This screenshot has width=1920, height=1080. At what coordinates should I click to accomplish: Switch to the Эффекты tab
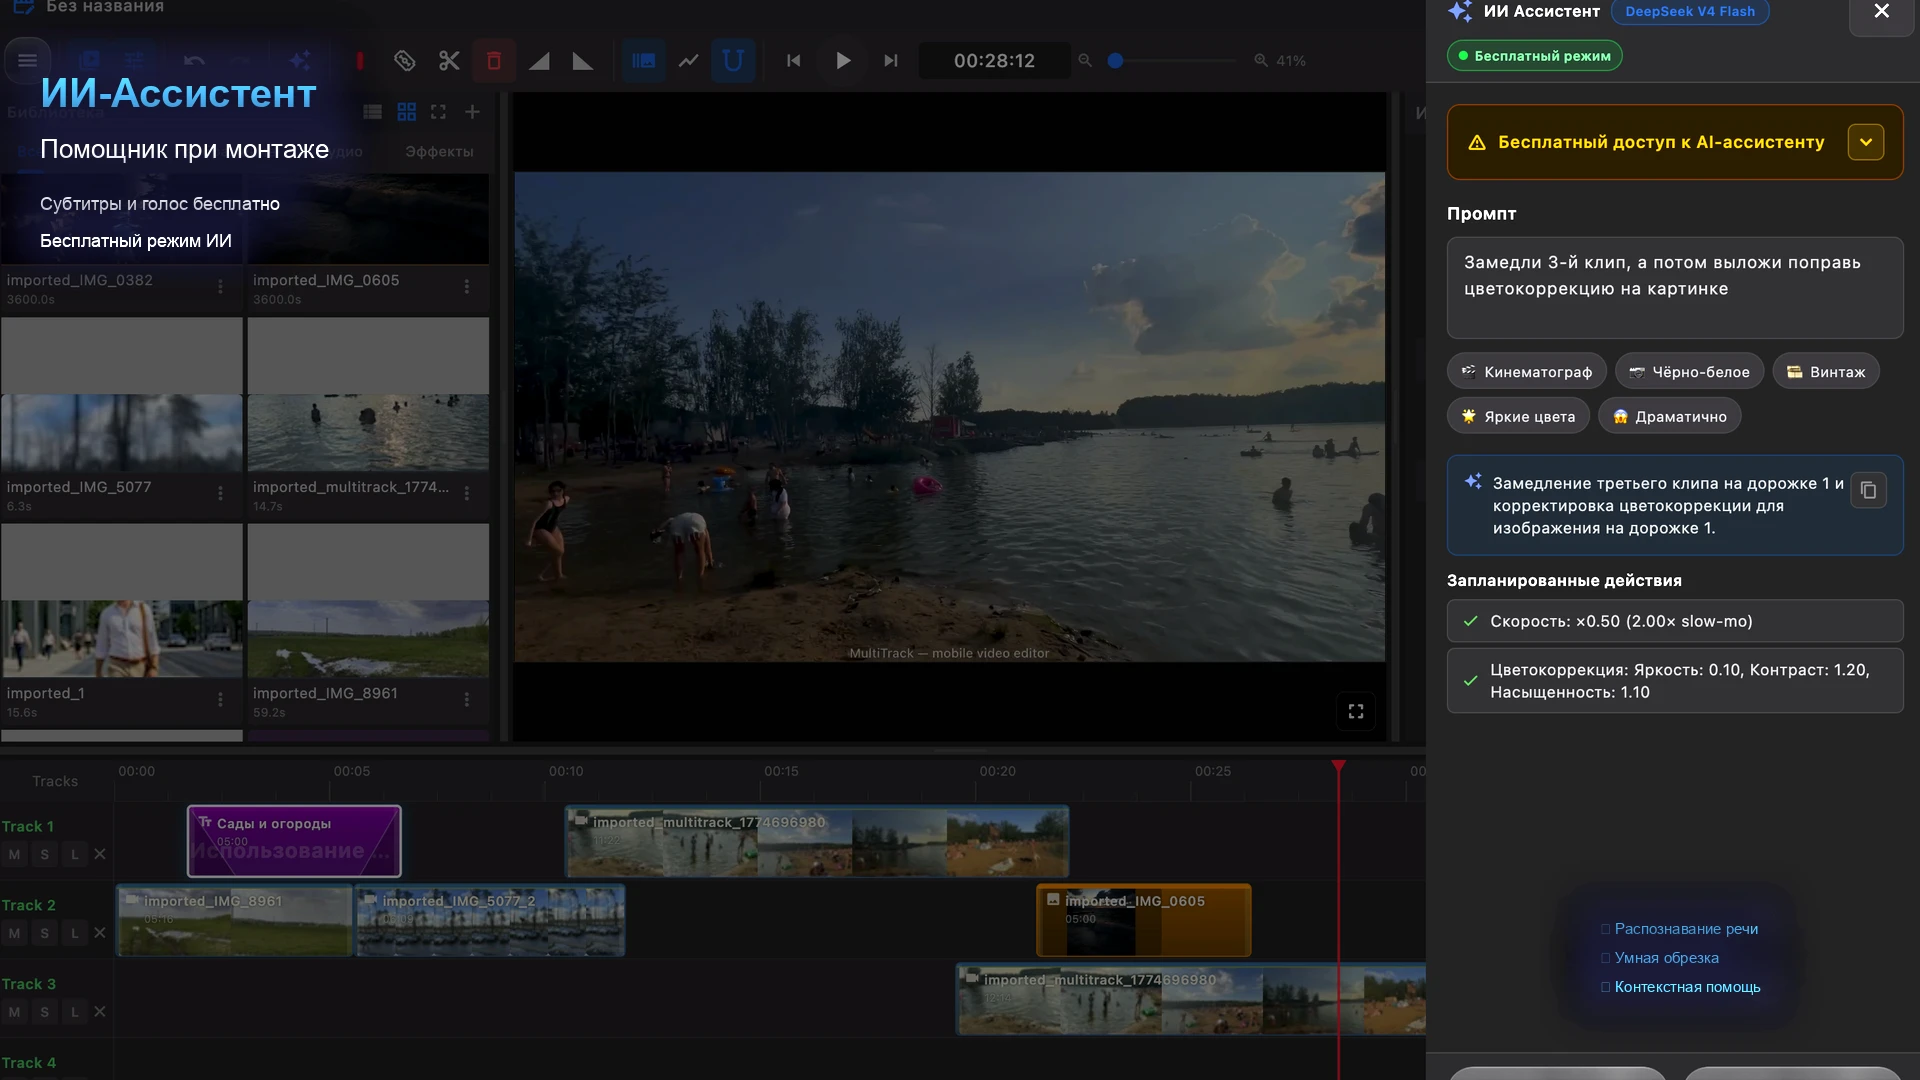coord(439,152)
